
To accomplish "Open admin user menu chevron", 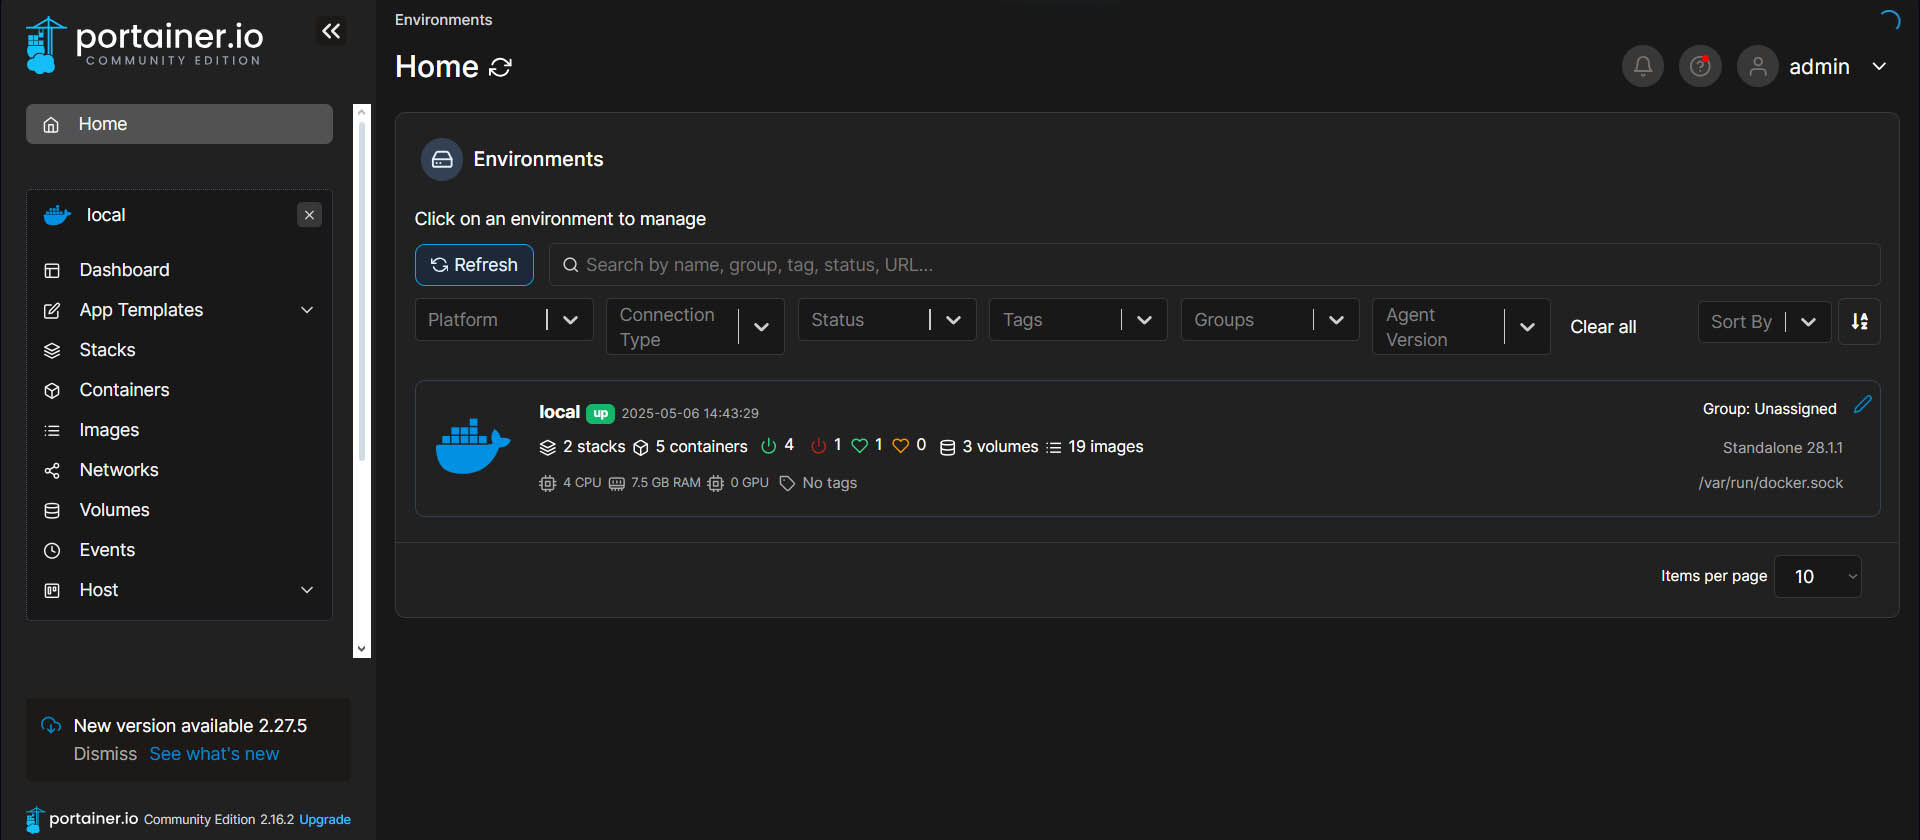I will [1879, 66].
